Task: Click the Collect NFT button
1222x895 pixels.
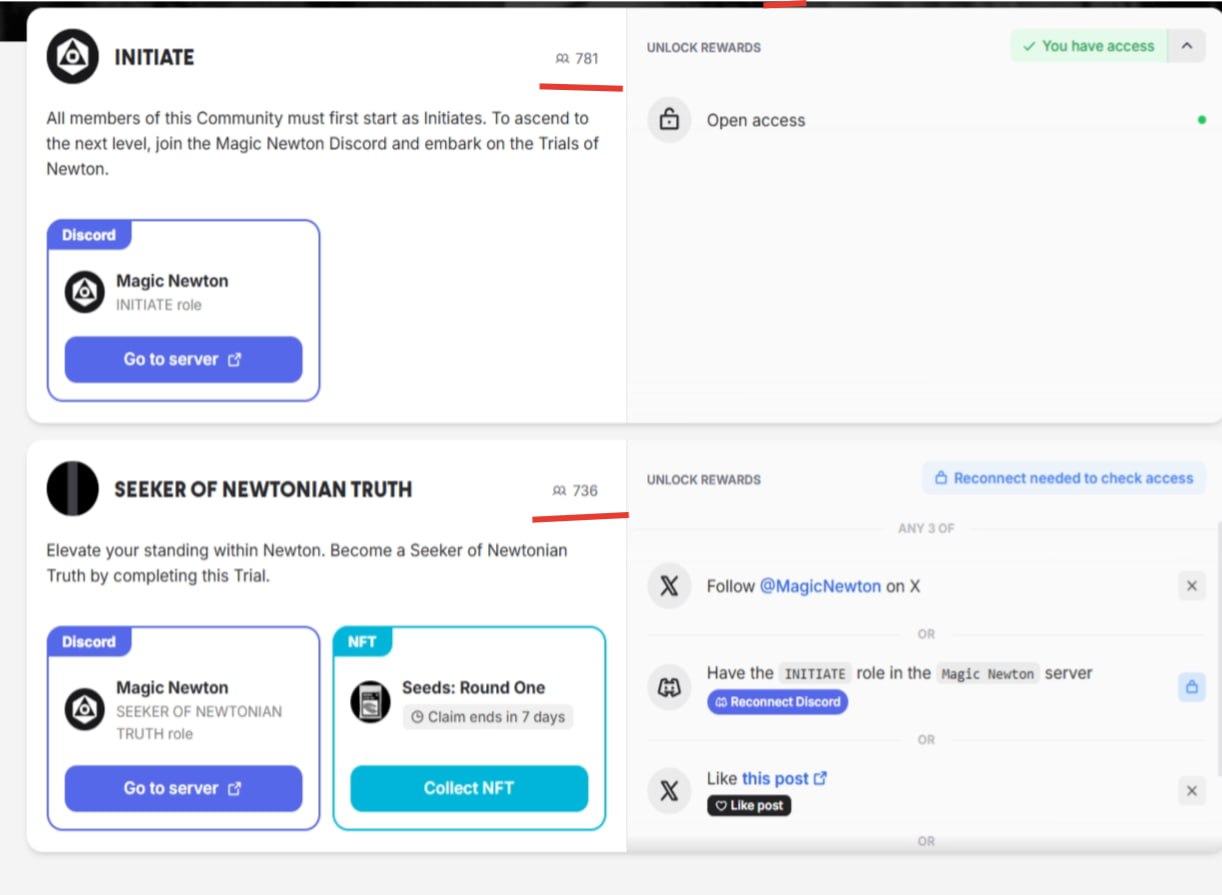Action: tap(469, 788)
